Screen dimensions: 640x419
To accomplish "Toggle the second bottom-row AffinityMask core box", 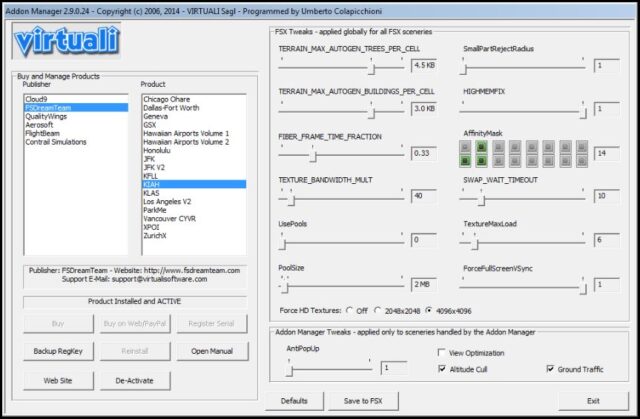I will 482,161.
